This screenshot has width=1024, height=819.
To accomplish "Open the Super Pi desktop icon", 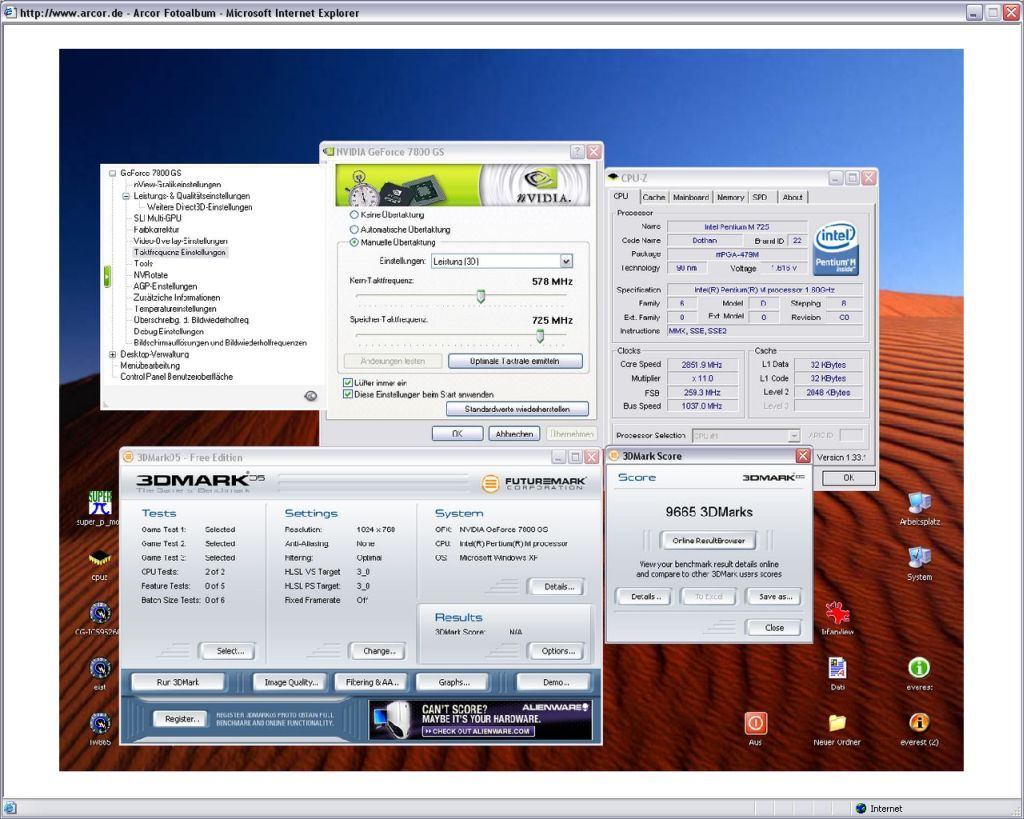I will pyautogui.click(x=100, y=503).
